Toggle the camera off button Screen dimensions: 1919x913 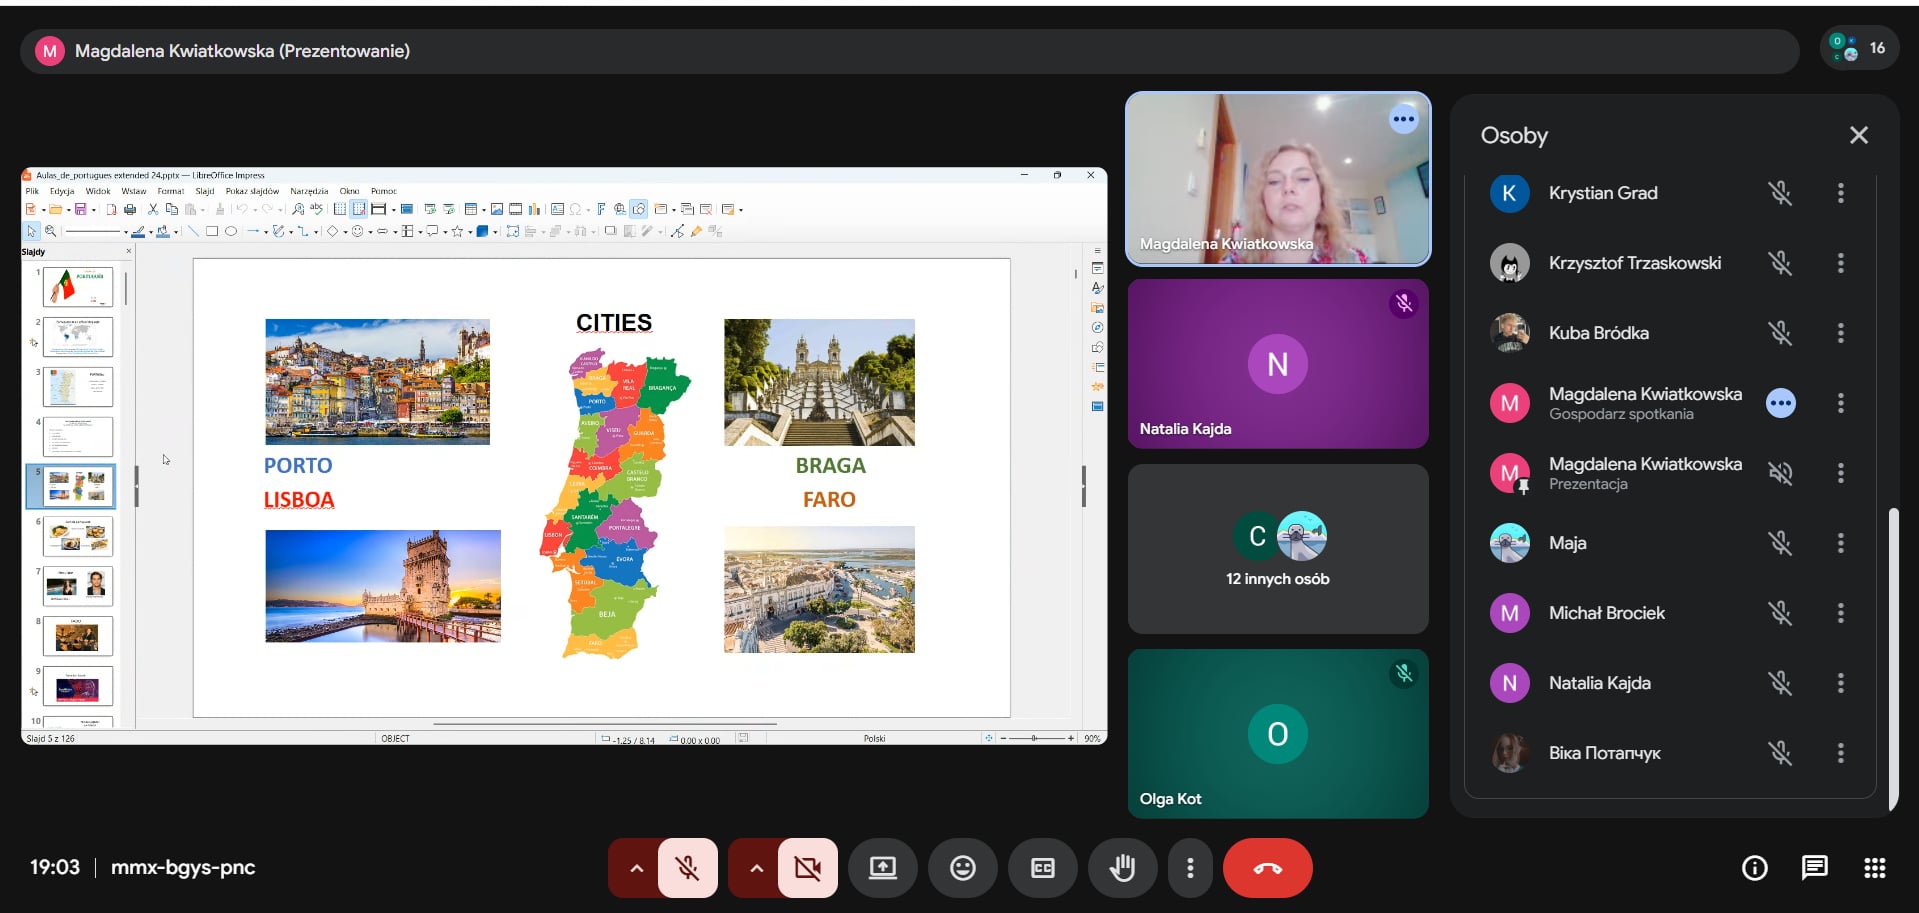pyautogui.click(x=808, y=868)
